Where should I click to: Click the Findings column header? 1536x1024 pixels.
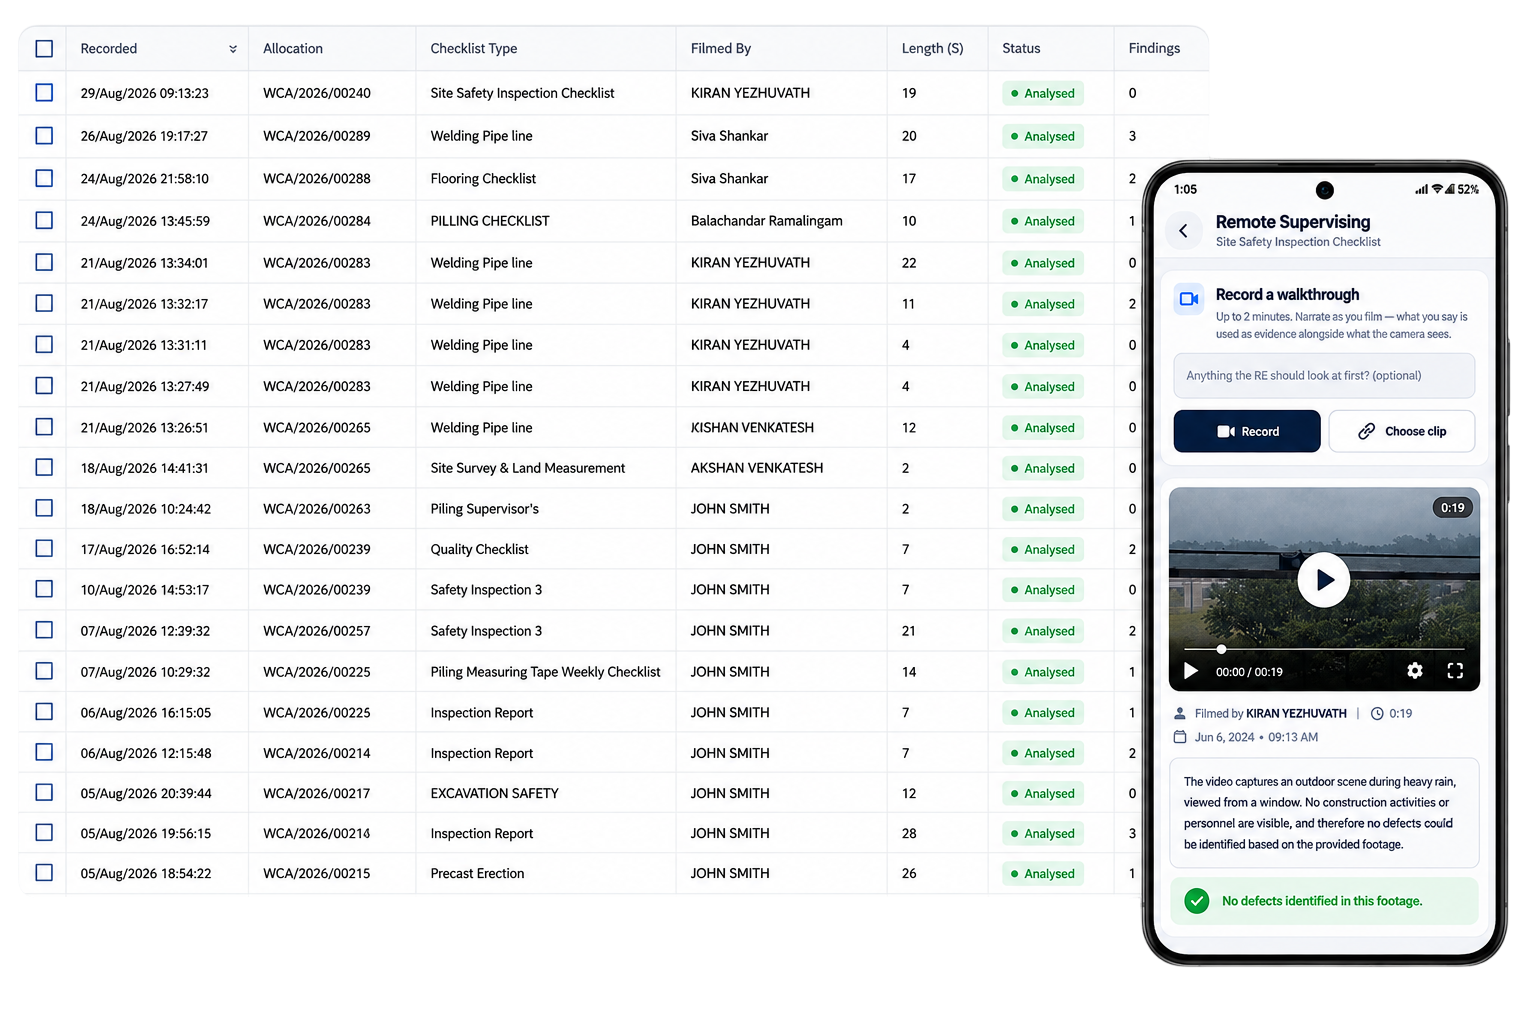click(x=1154, y=48)
